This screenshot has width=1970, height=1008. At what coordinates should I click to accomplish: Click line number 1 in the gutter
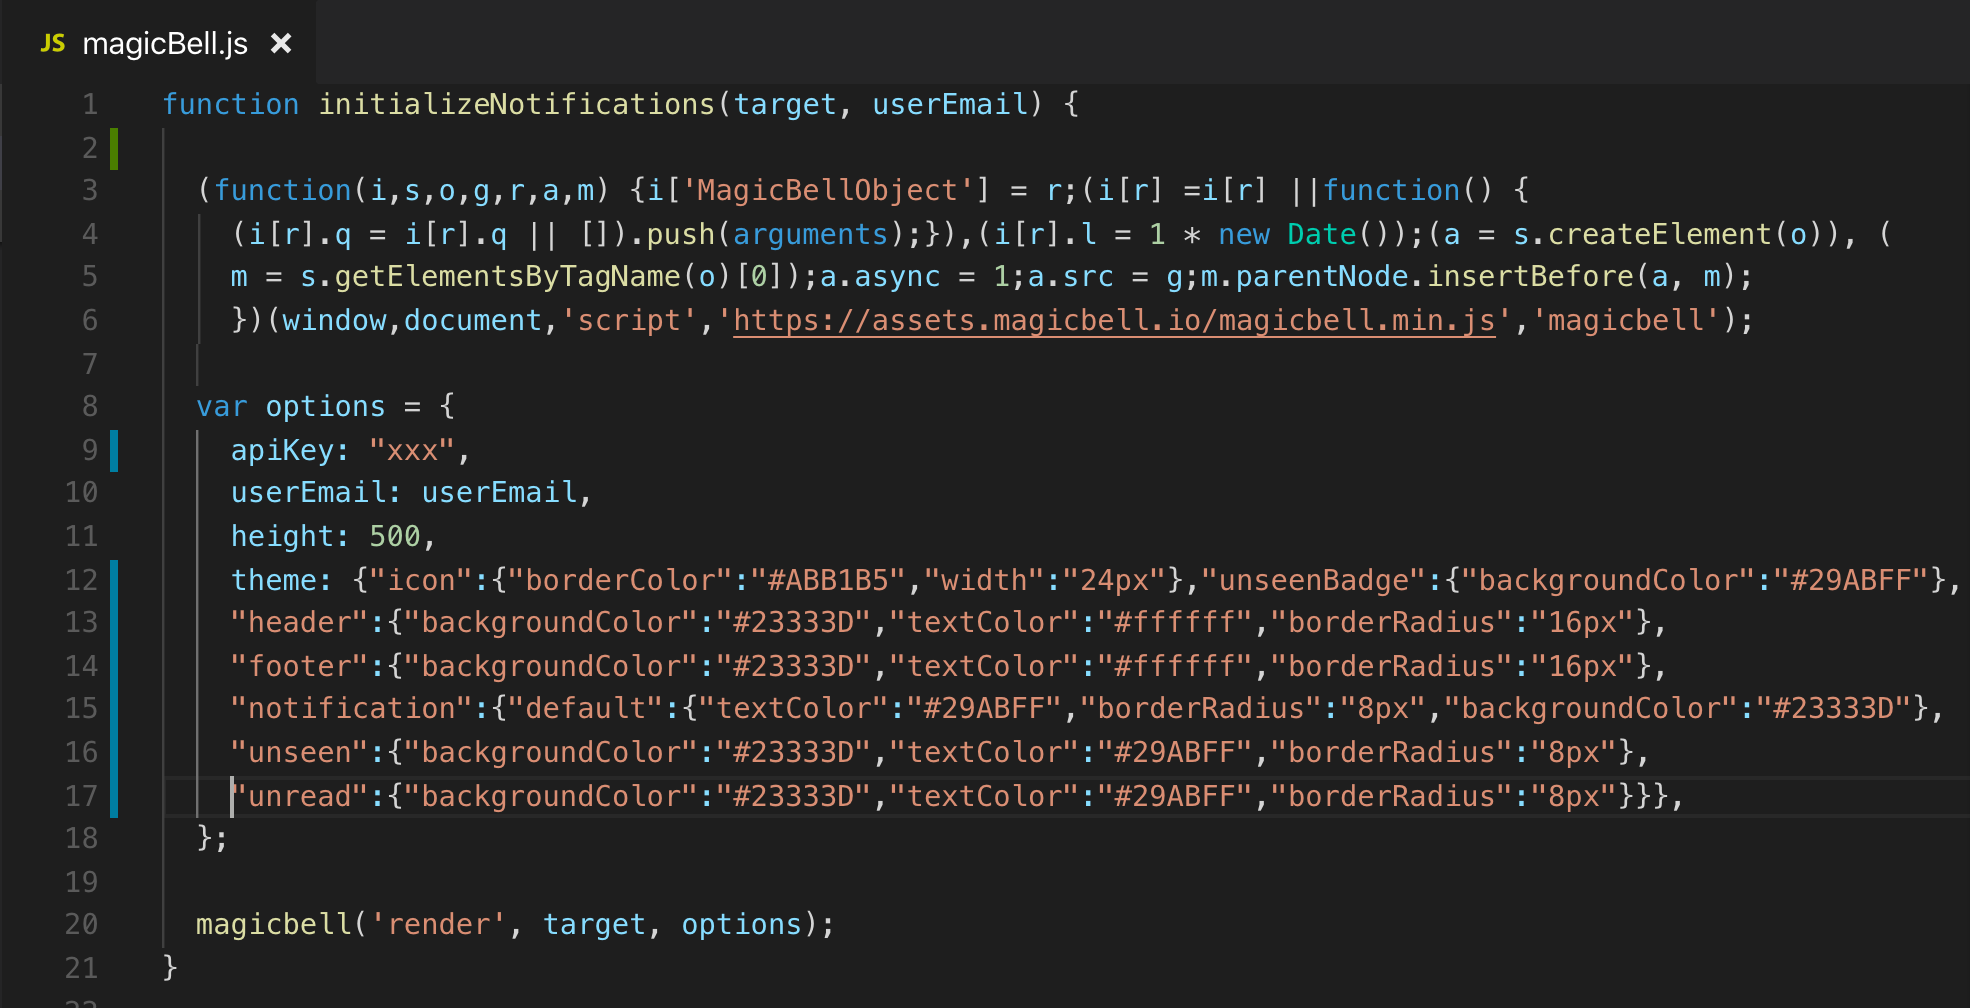pos(90,104)
